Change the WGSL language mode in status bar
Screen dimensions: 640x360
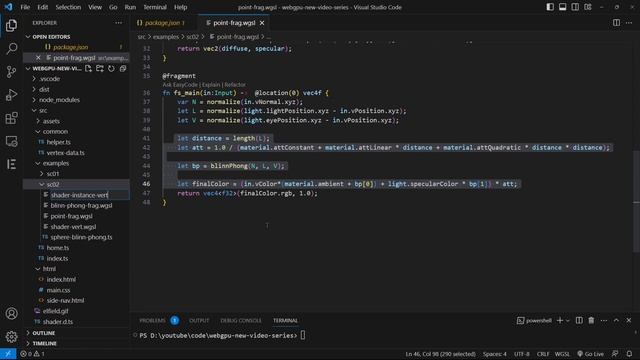[x=562, y=354]
